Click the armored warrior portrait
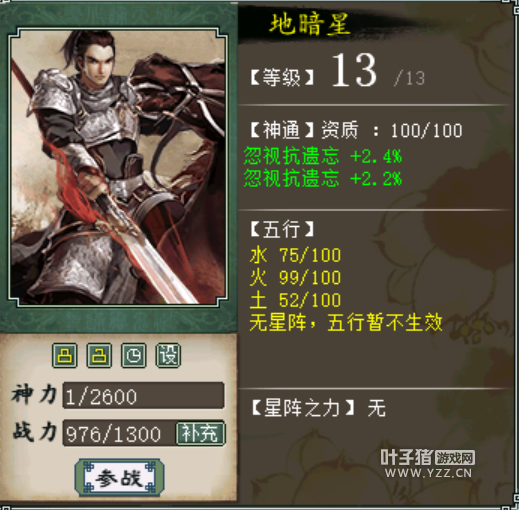 click(x=118, y=167)
